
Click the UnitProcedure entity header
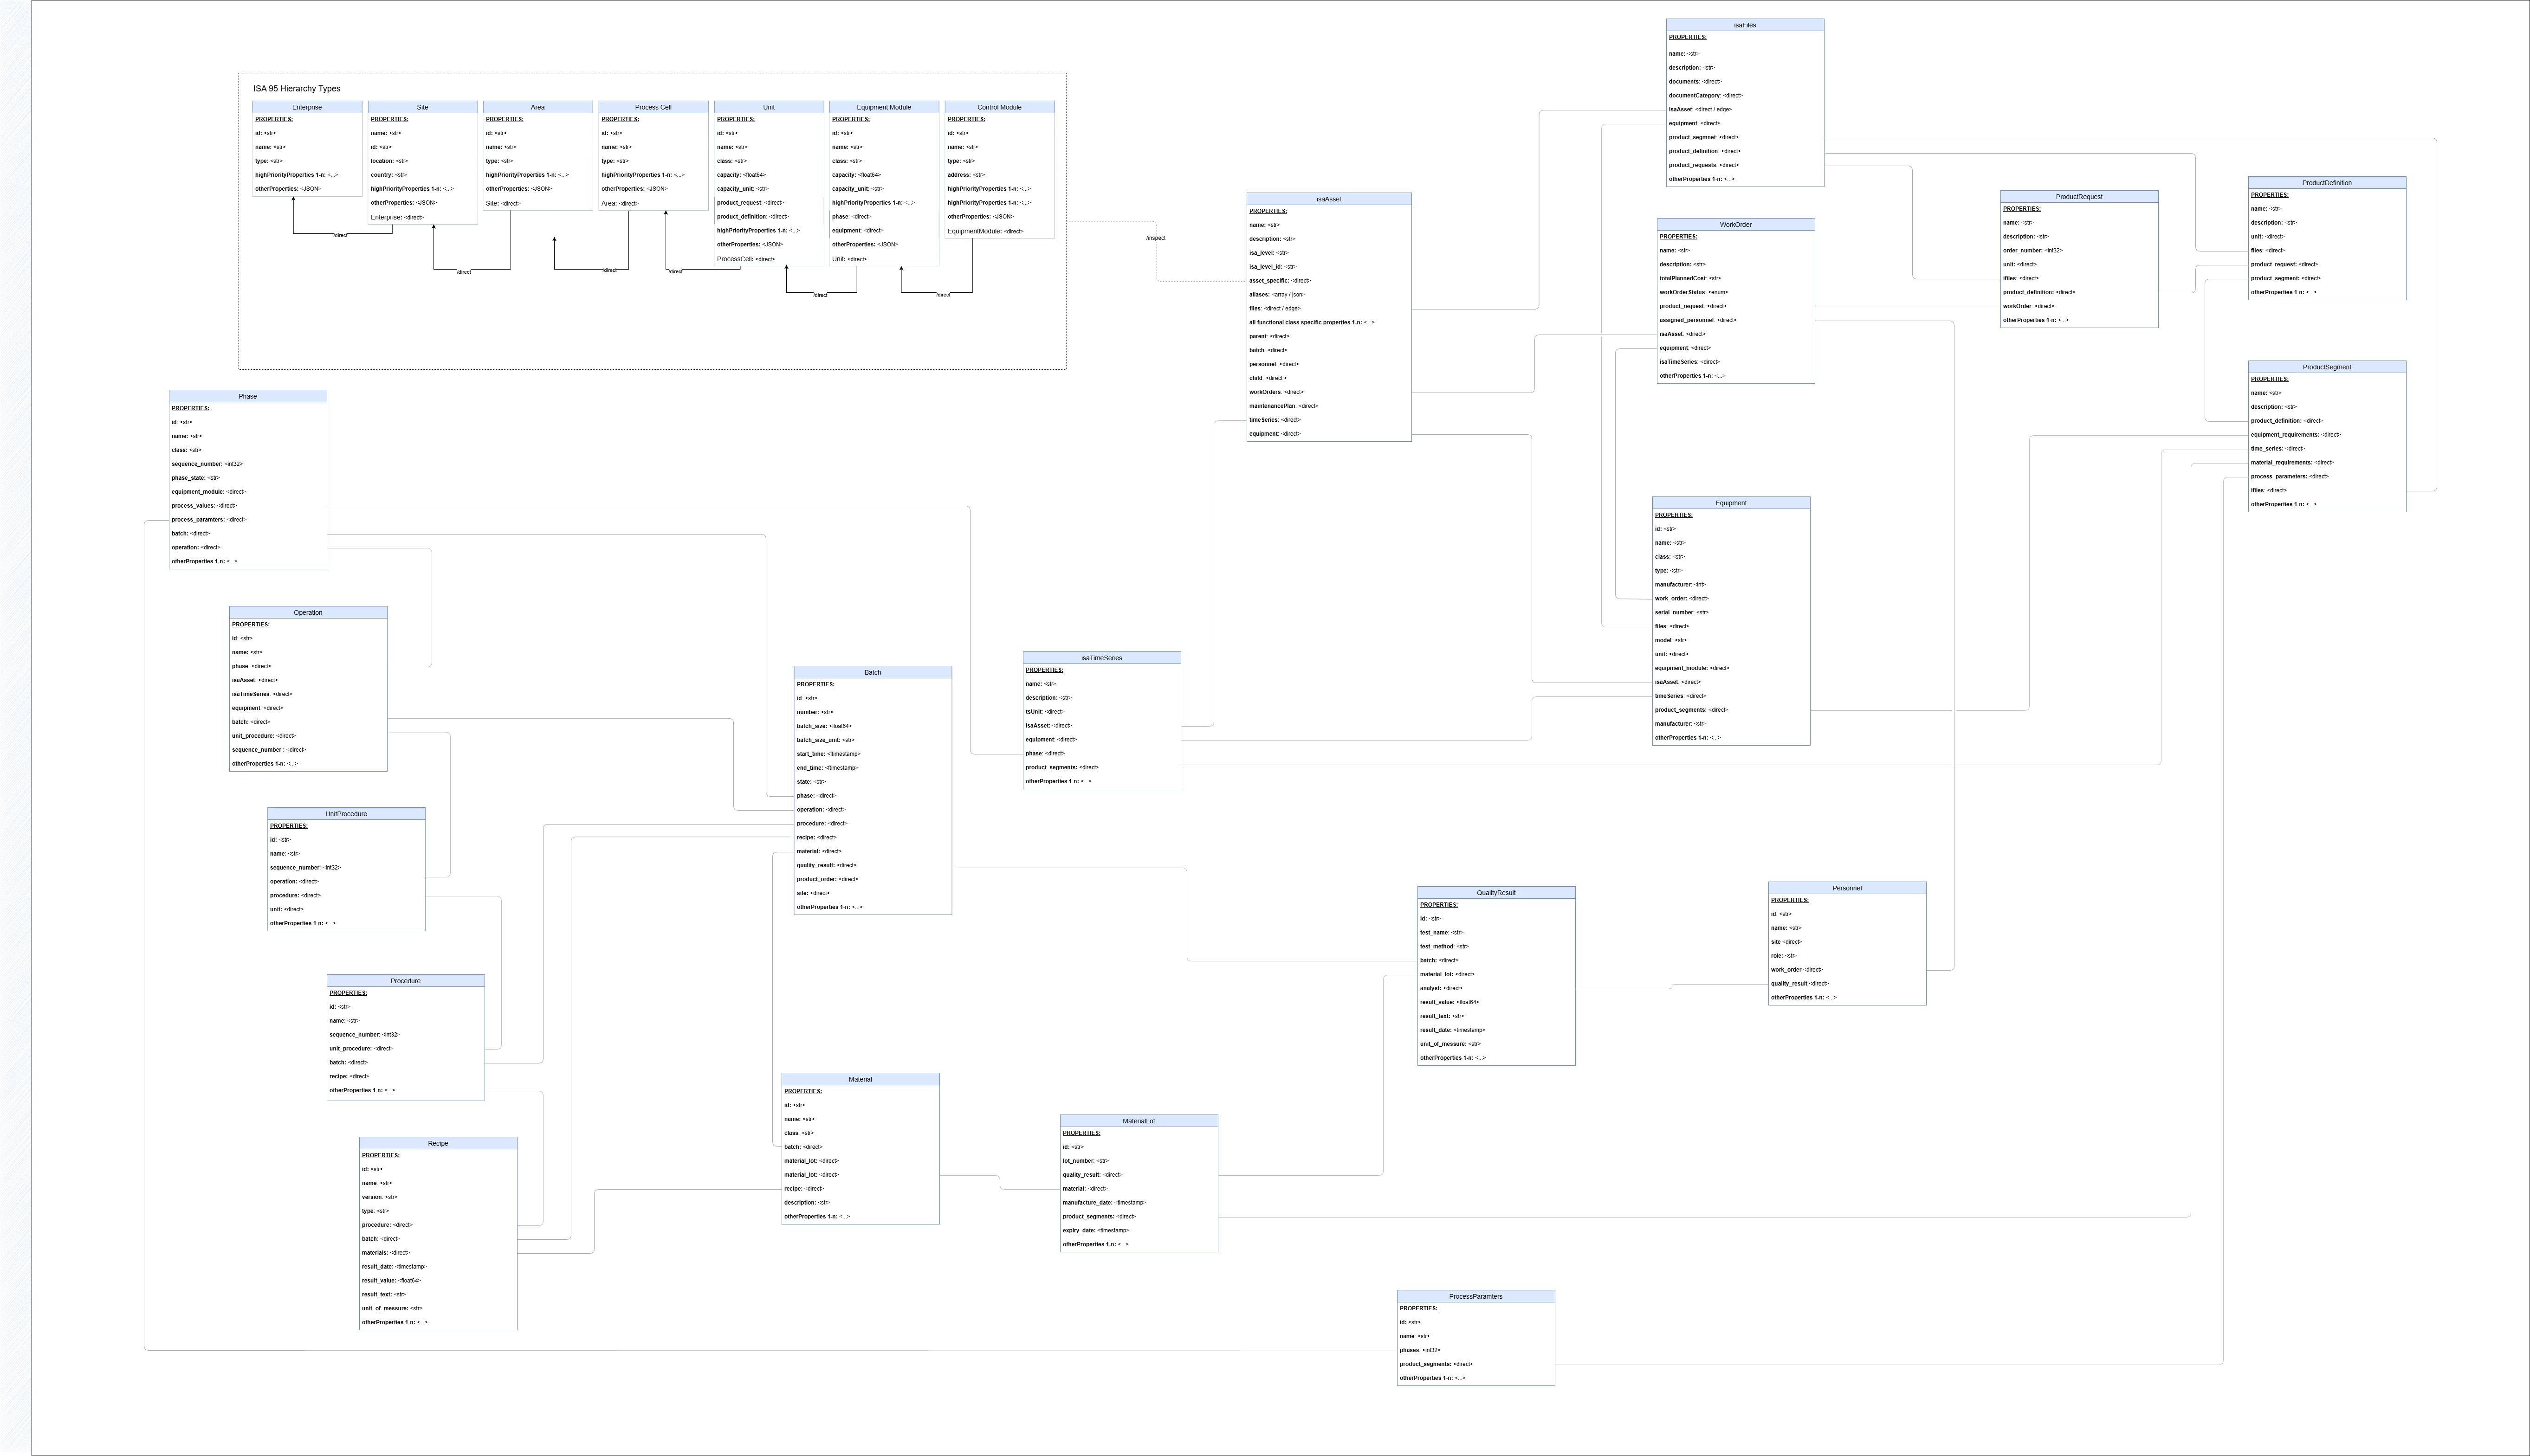coord(346,814)
